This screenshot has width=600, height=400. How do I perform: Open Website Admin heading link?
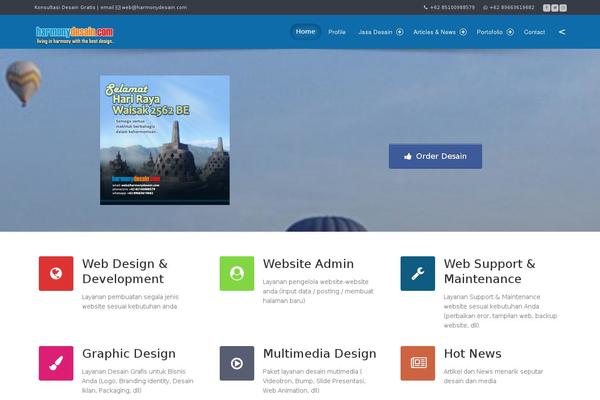click(x=308, y=264)
